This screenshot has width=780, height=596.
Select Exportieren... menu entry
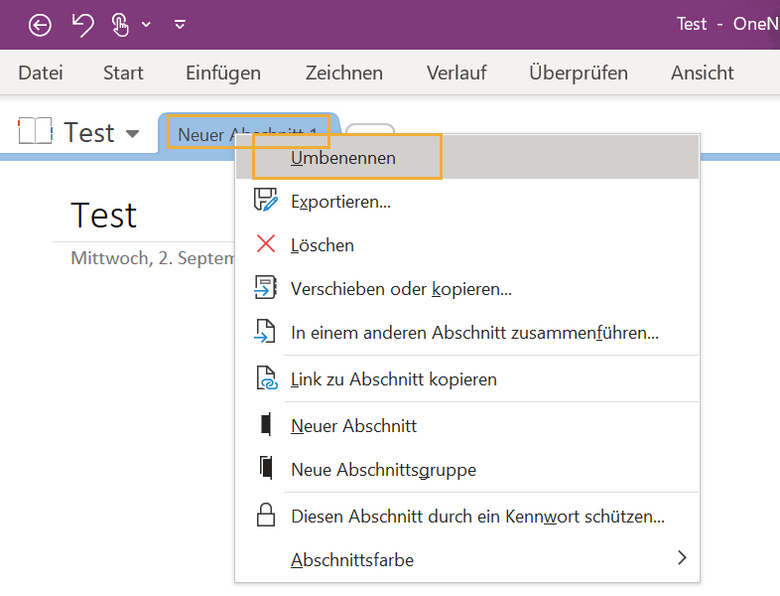click(x=467, y=201)
